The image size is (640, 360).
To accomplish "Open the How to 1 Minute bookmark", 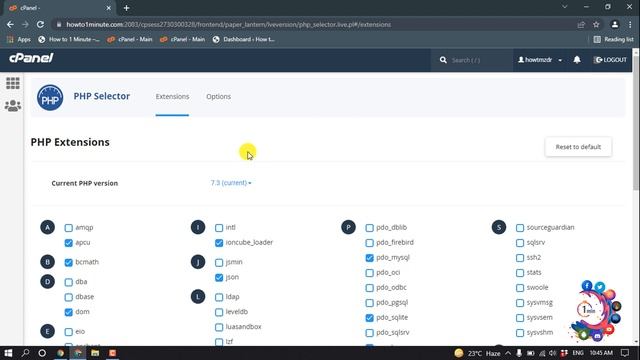I will click(69, 39).
